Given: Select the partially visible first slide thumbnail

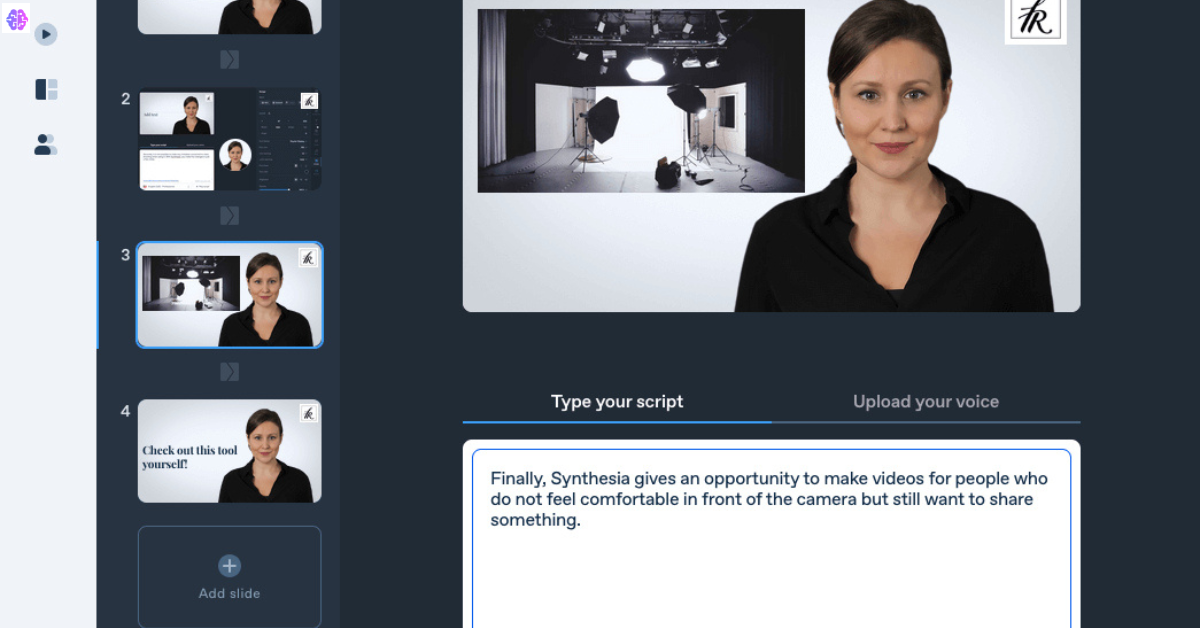Looking at the screenshot, I should pyautogui.click(x=229, y=16).
